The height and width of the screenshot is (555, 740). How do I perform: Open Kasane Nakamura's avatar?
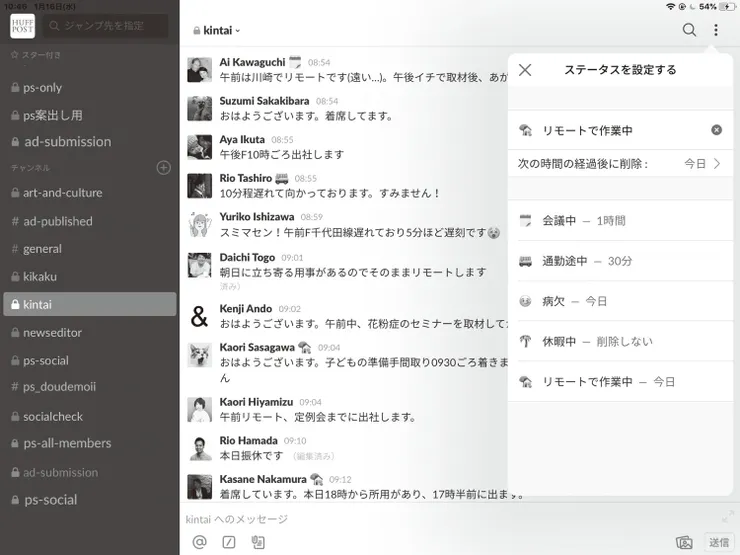point(199,487)
